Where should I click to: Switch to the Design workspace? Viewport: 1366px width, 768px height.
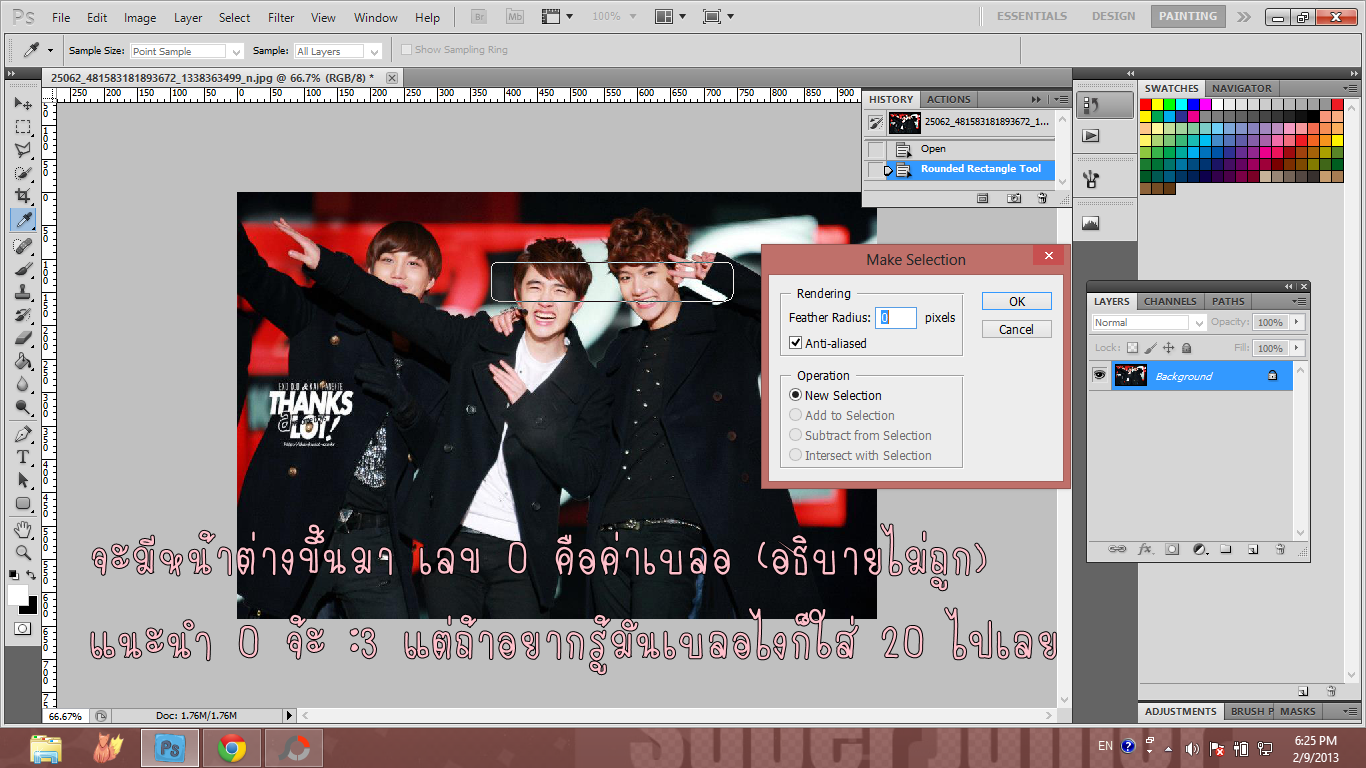pyautogui.click(x=1114, y=16)
